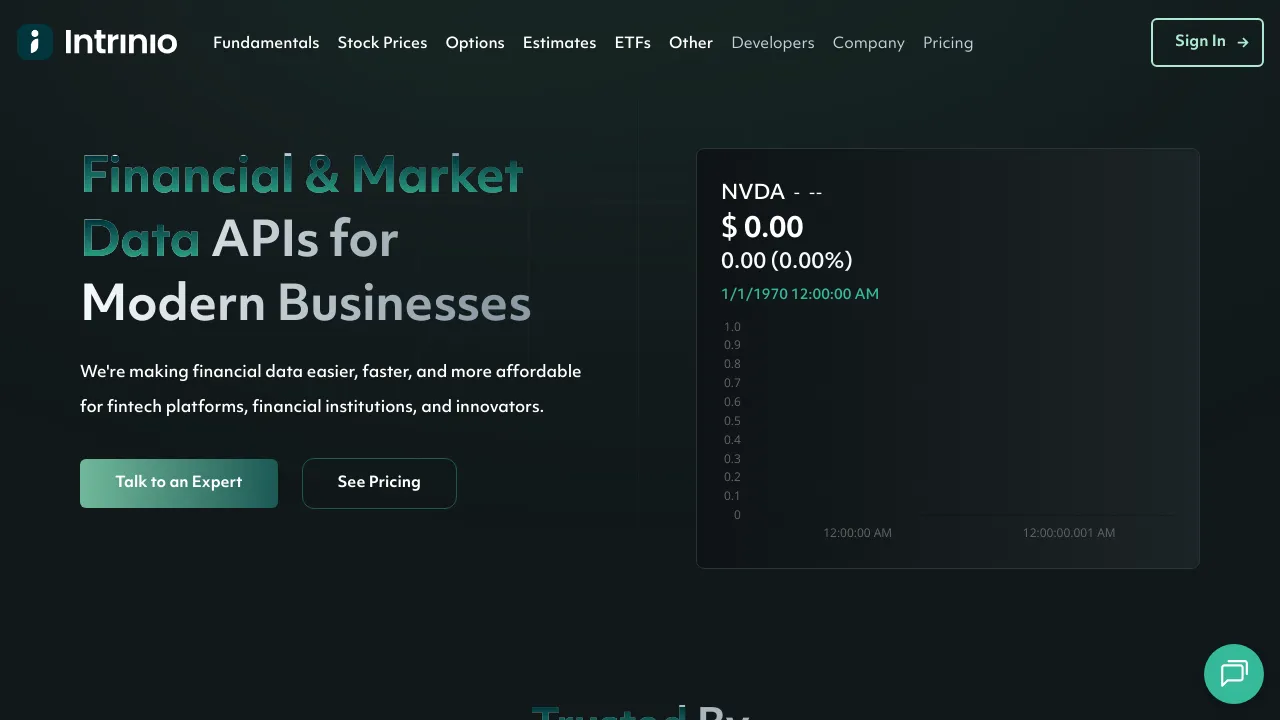The width and height of the screenshot is (1280, 720).
Task: Click the 1/1/1970 12:00:00 AM timestamp
Action: pos(800,294)
